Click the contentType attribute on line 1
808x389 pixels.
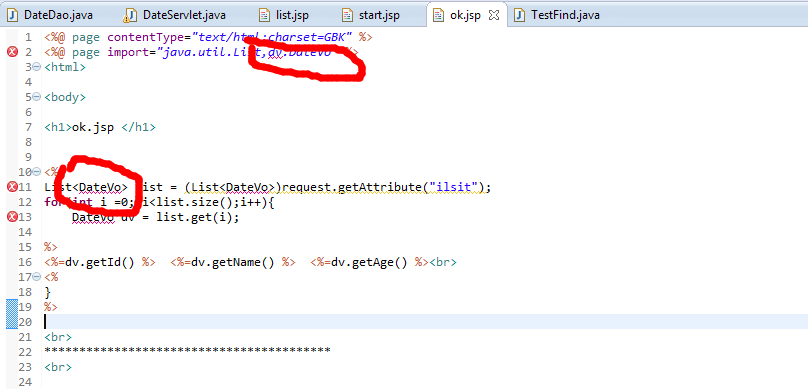point(146,37)
